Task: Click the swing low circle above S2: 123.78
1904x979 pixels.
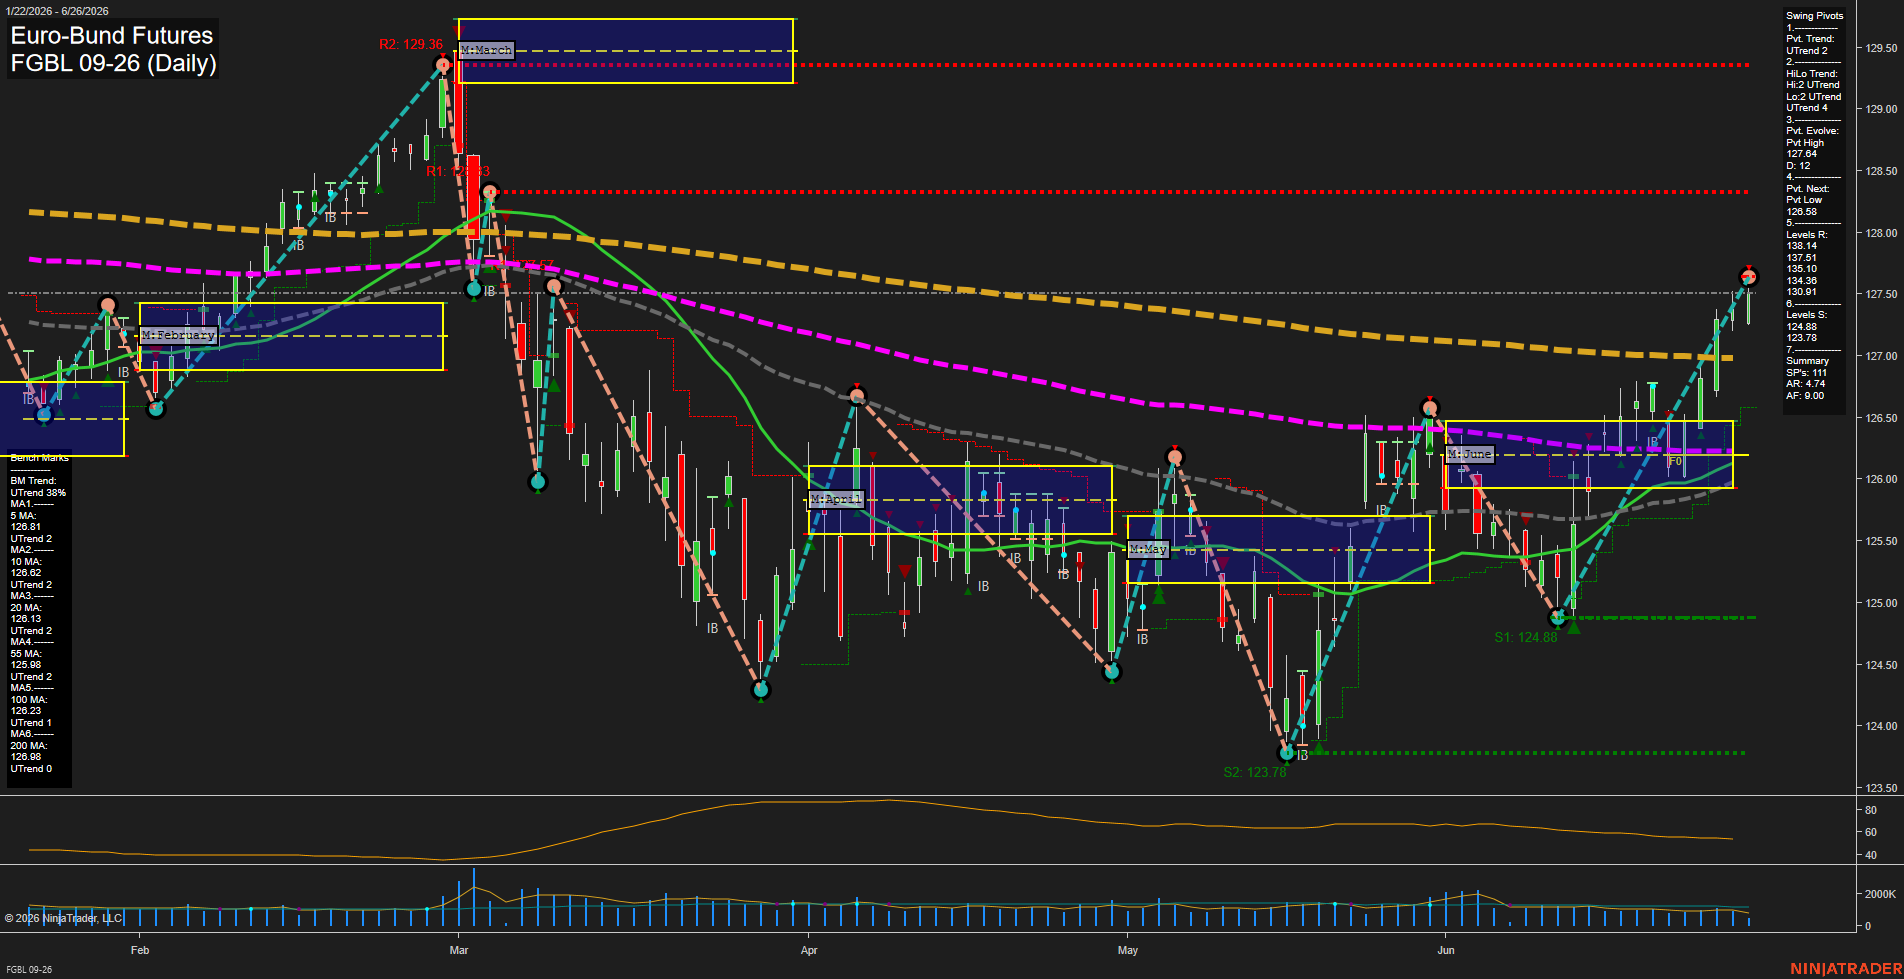Action: pyautogui.click(x=1288, y=752)
